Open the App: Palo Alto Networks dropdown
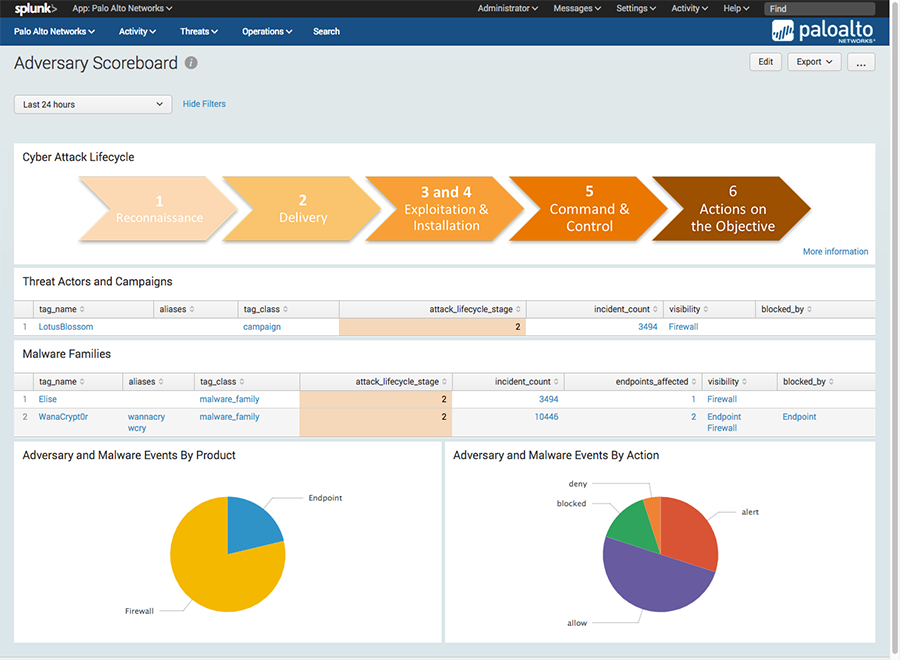900x660 pixels. point(122,9)
